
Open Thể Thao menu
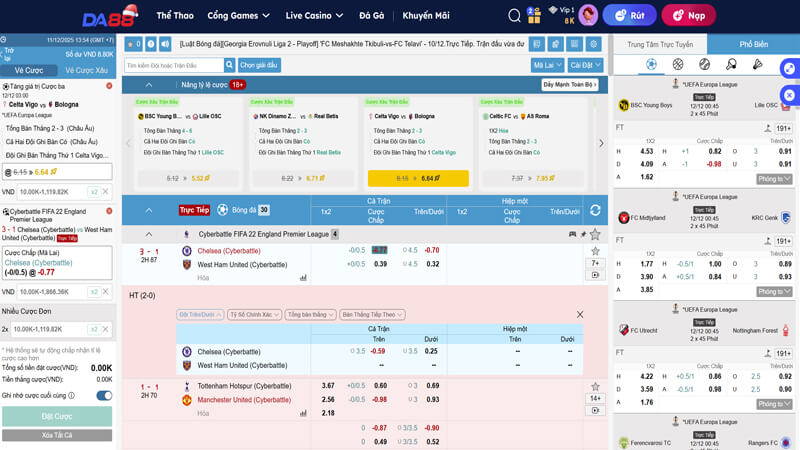point(175,15)
